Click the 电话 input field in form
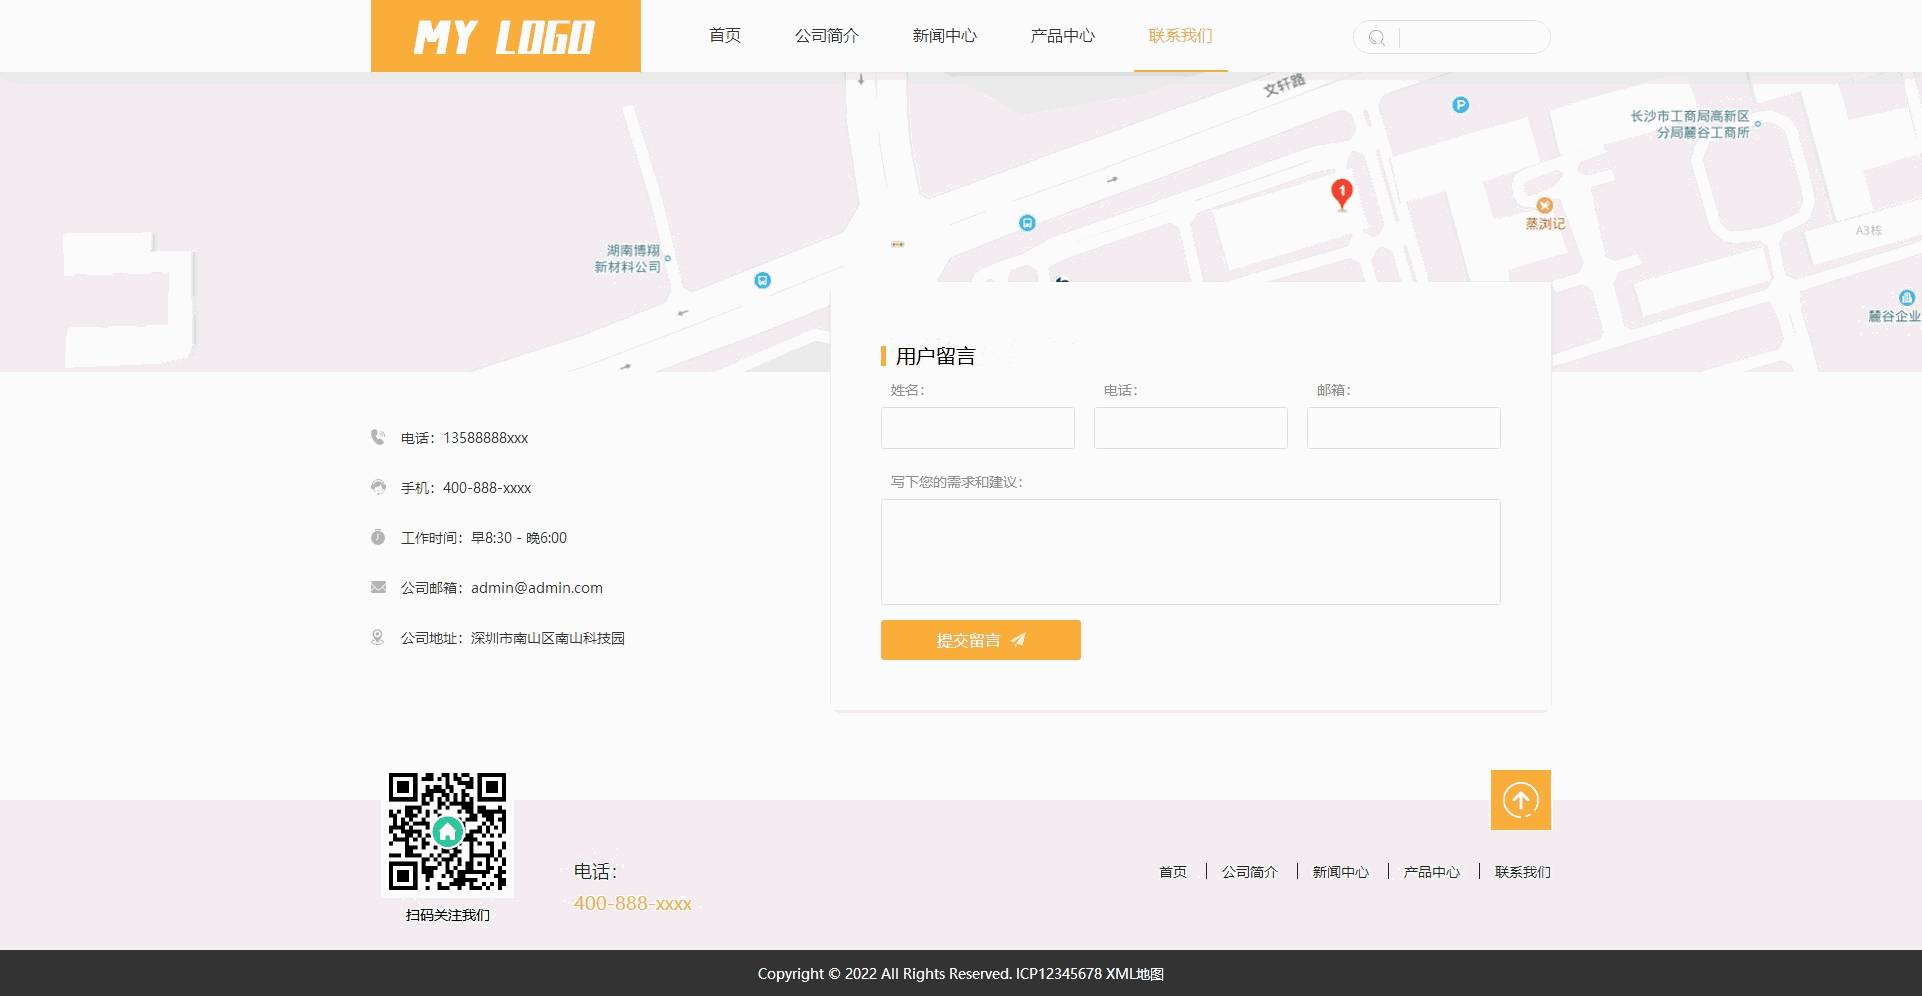Image resolution: width=1922 pixels, height=996 pixels. [x=1191, y=428]
